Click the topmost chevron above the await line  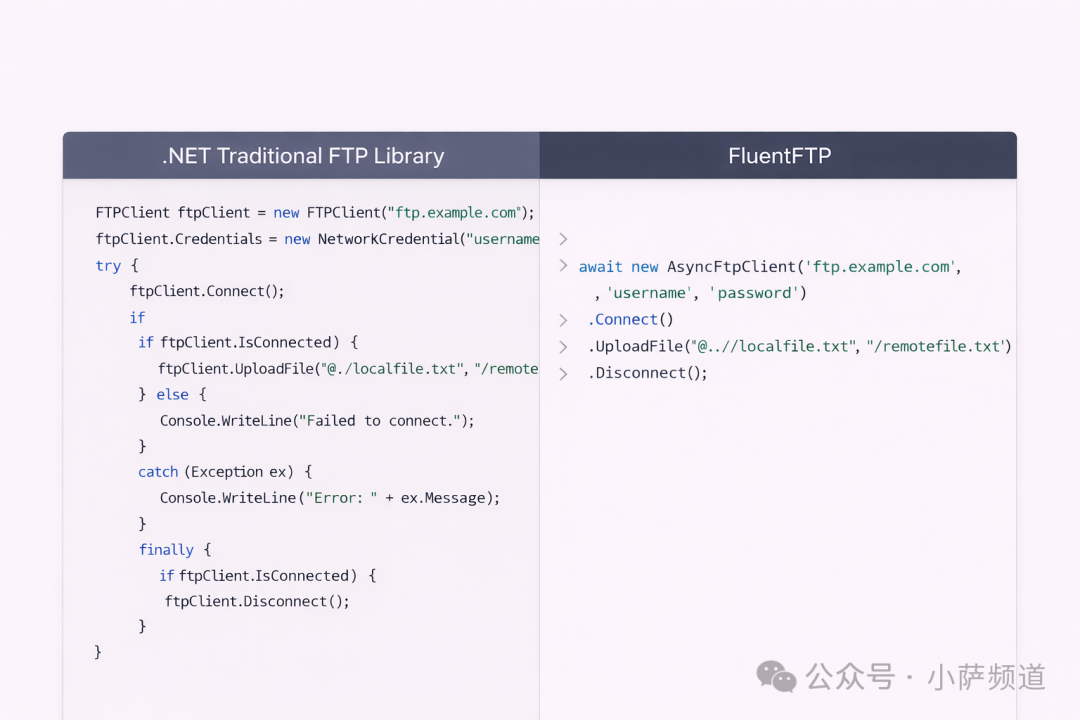(563, 239)
